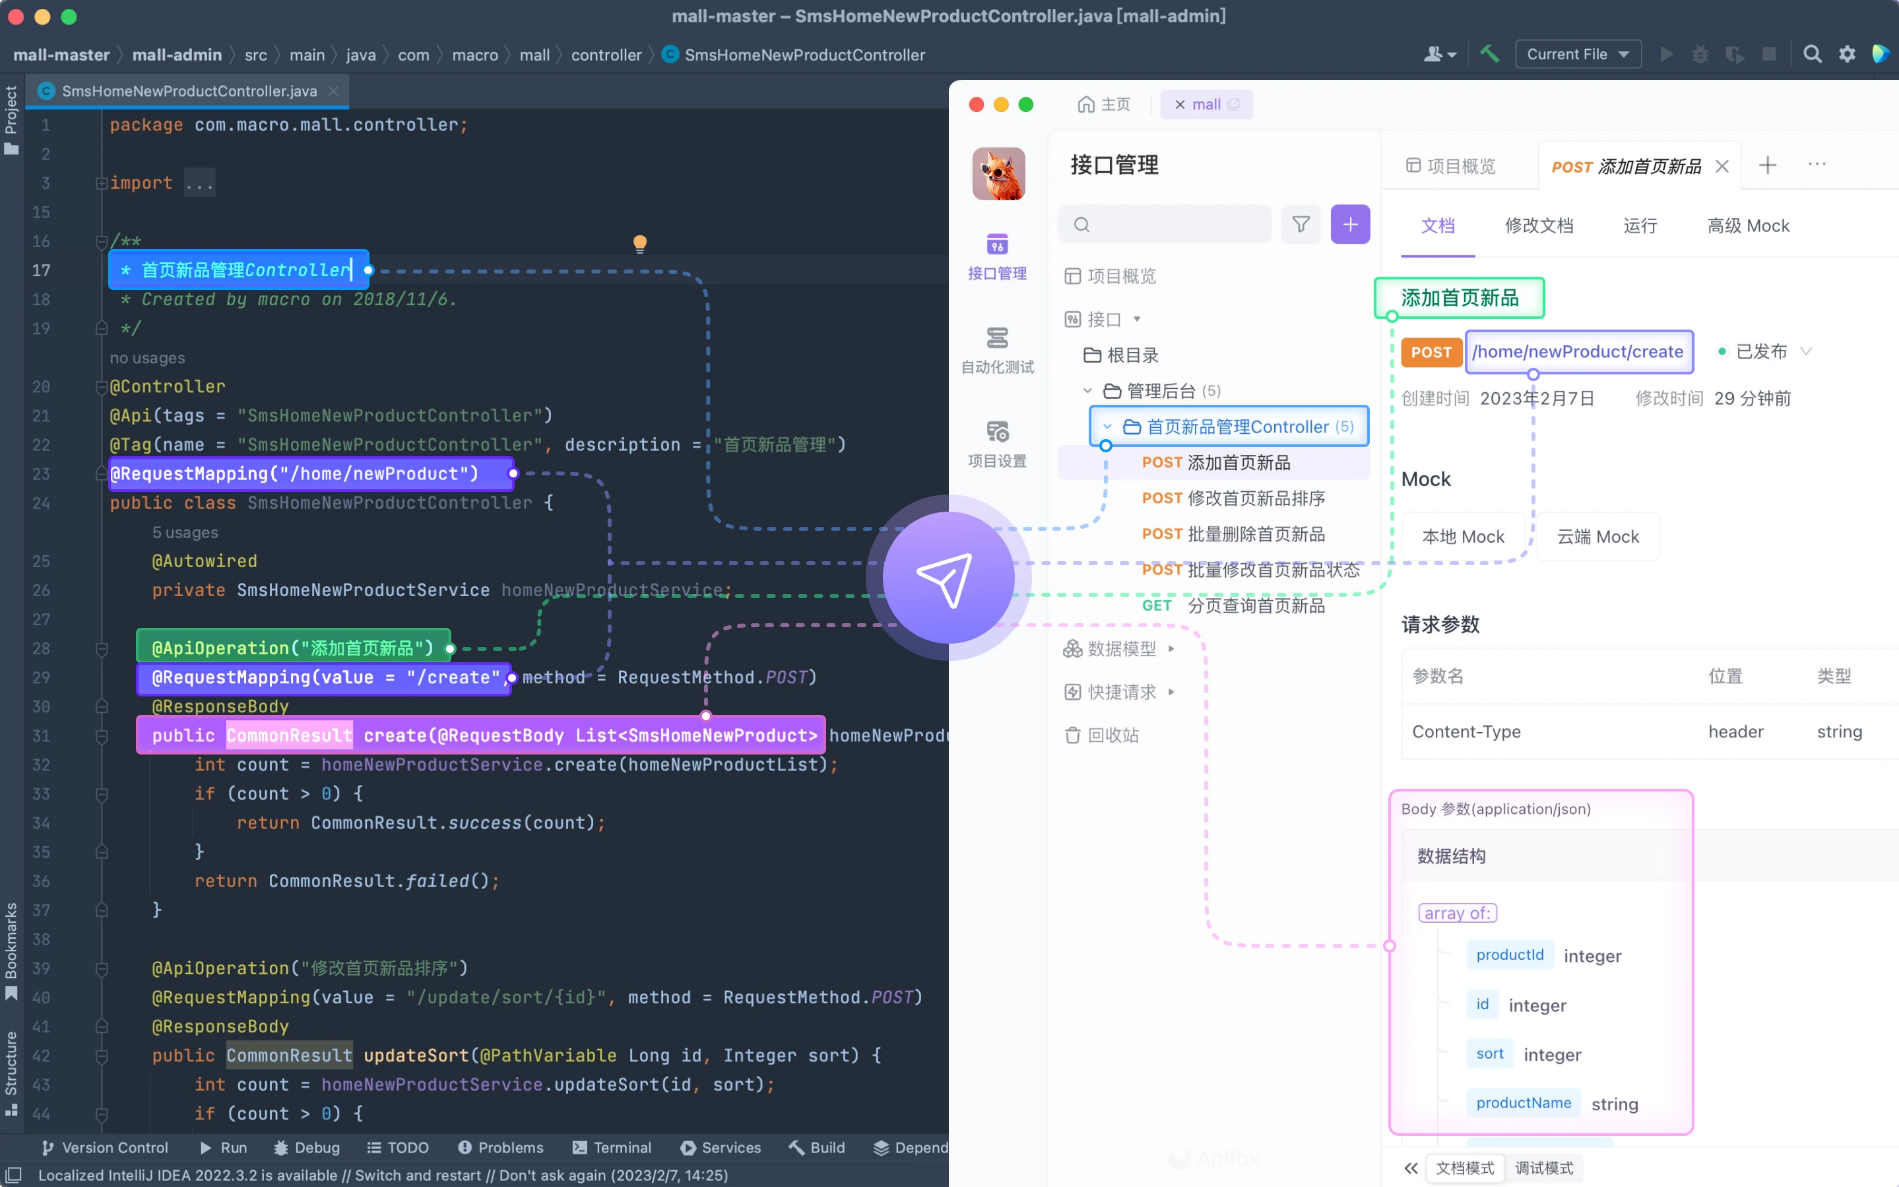
Task: Switch to the 高级 Mock tab
Action: (x=1748, y=226)
